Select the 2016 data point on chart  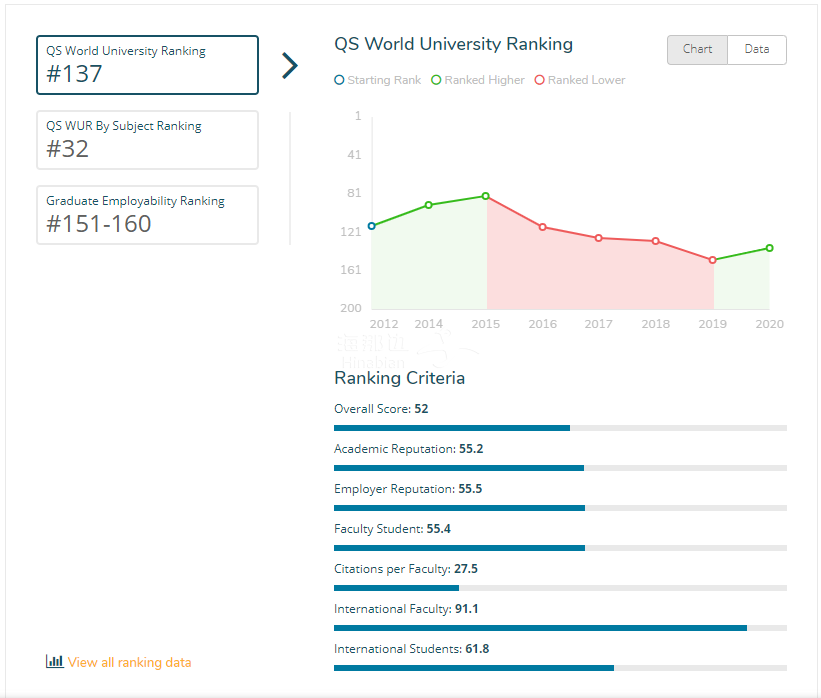543,227
